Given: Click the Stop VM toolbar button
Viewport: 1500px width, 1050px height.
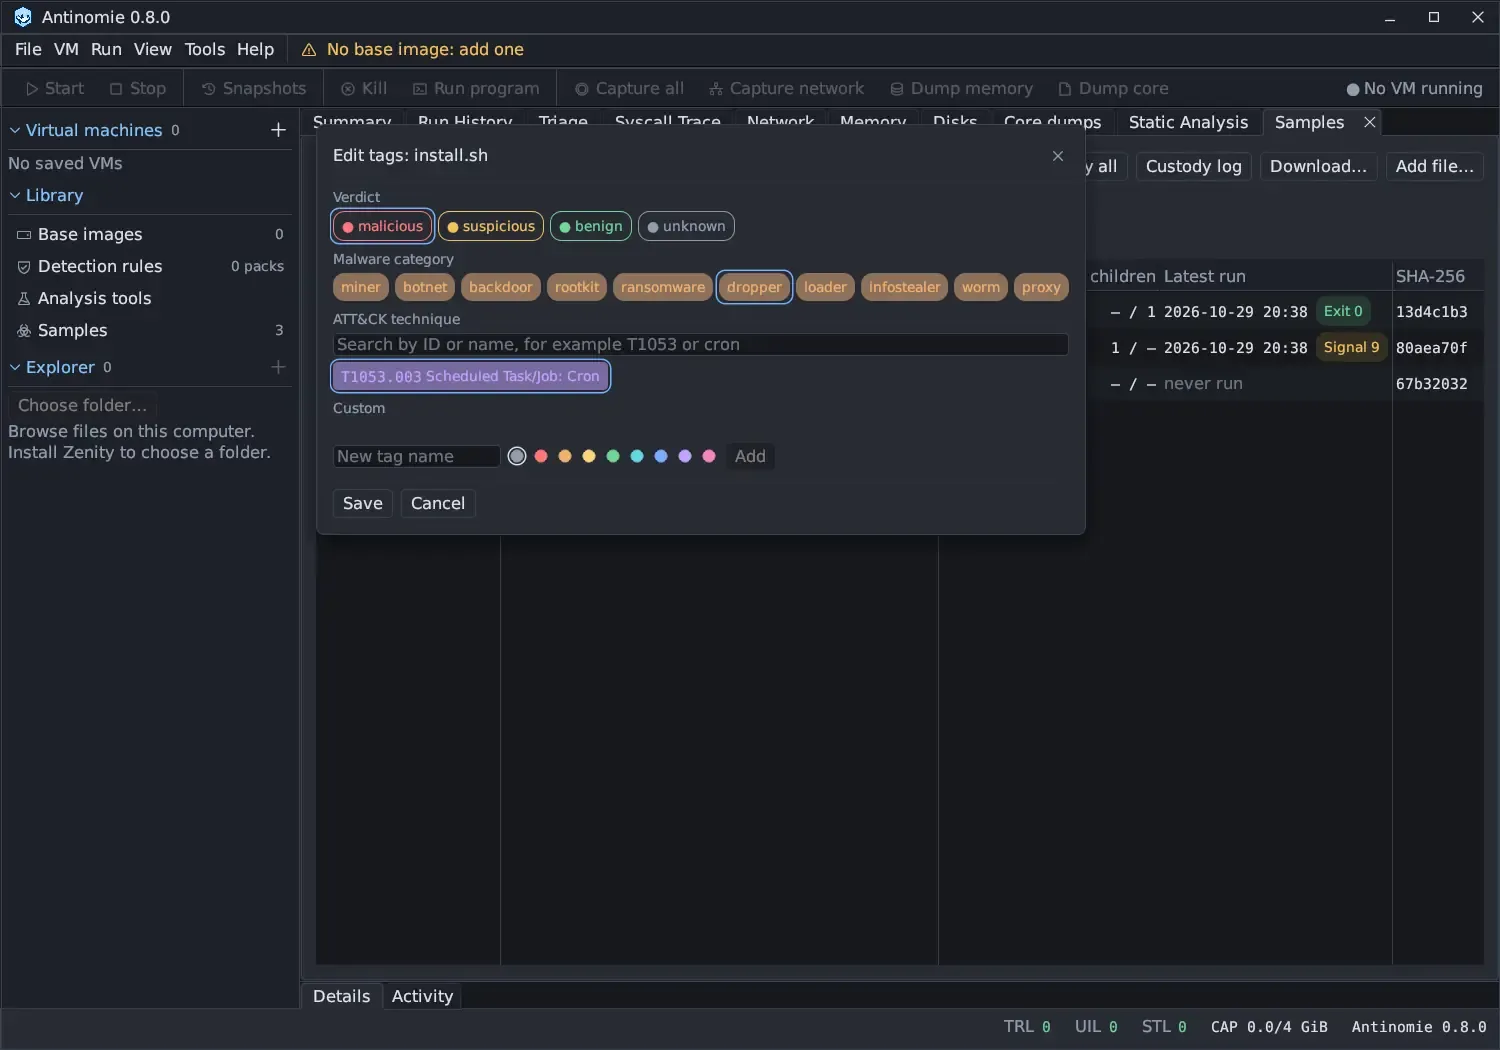Looking at the screenshot, I should point(138,88).
